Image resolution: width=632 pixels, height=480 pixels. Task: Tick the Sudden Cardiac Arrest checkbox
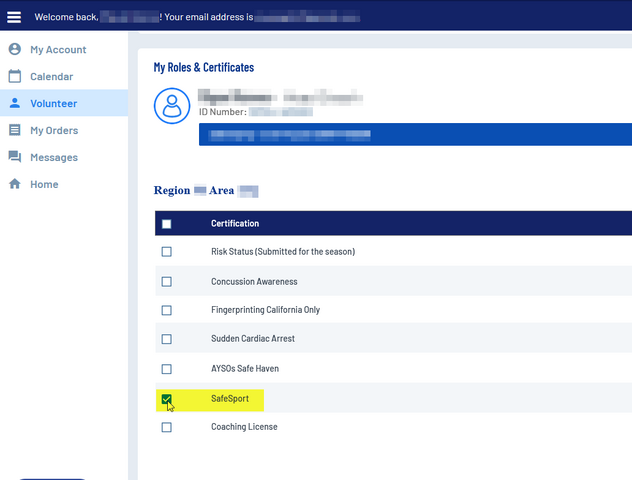click(167, 339)
